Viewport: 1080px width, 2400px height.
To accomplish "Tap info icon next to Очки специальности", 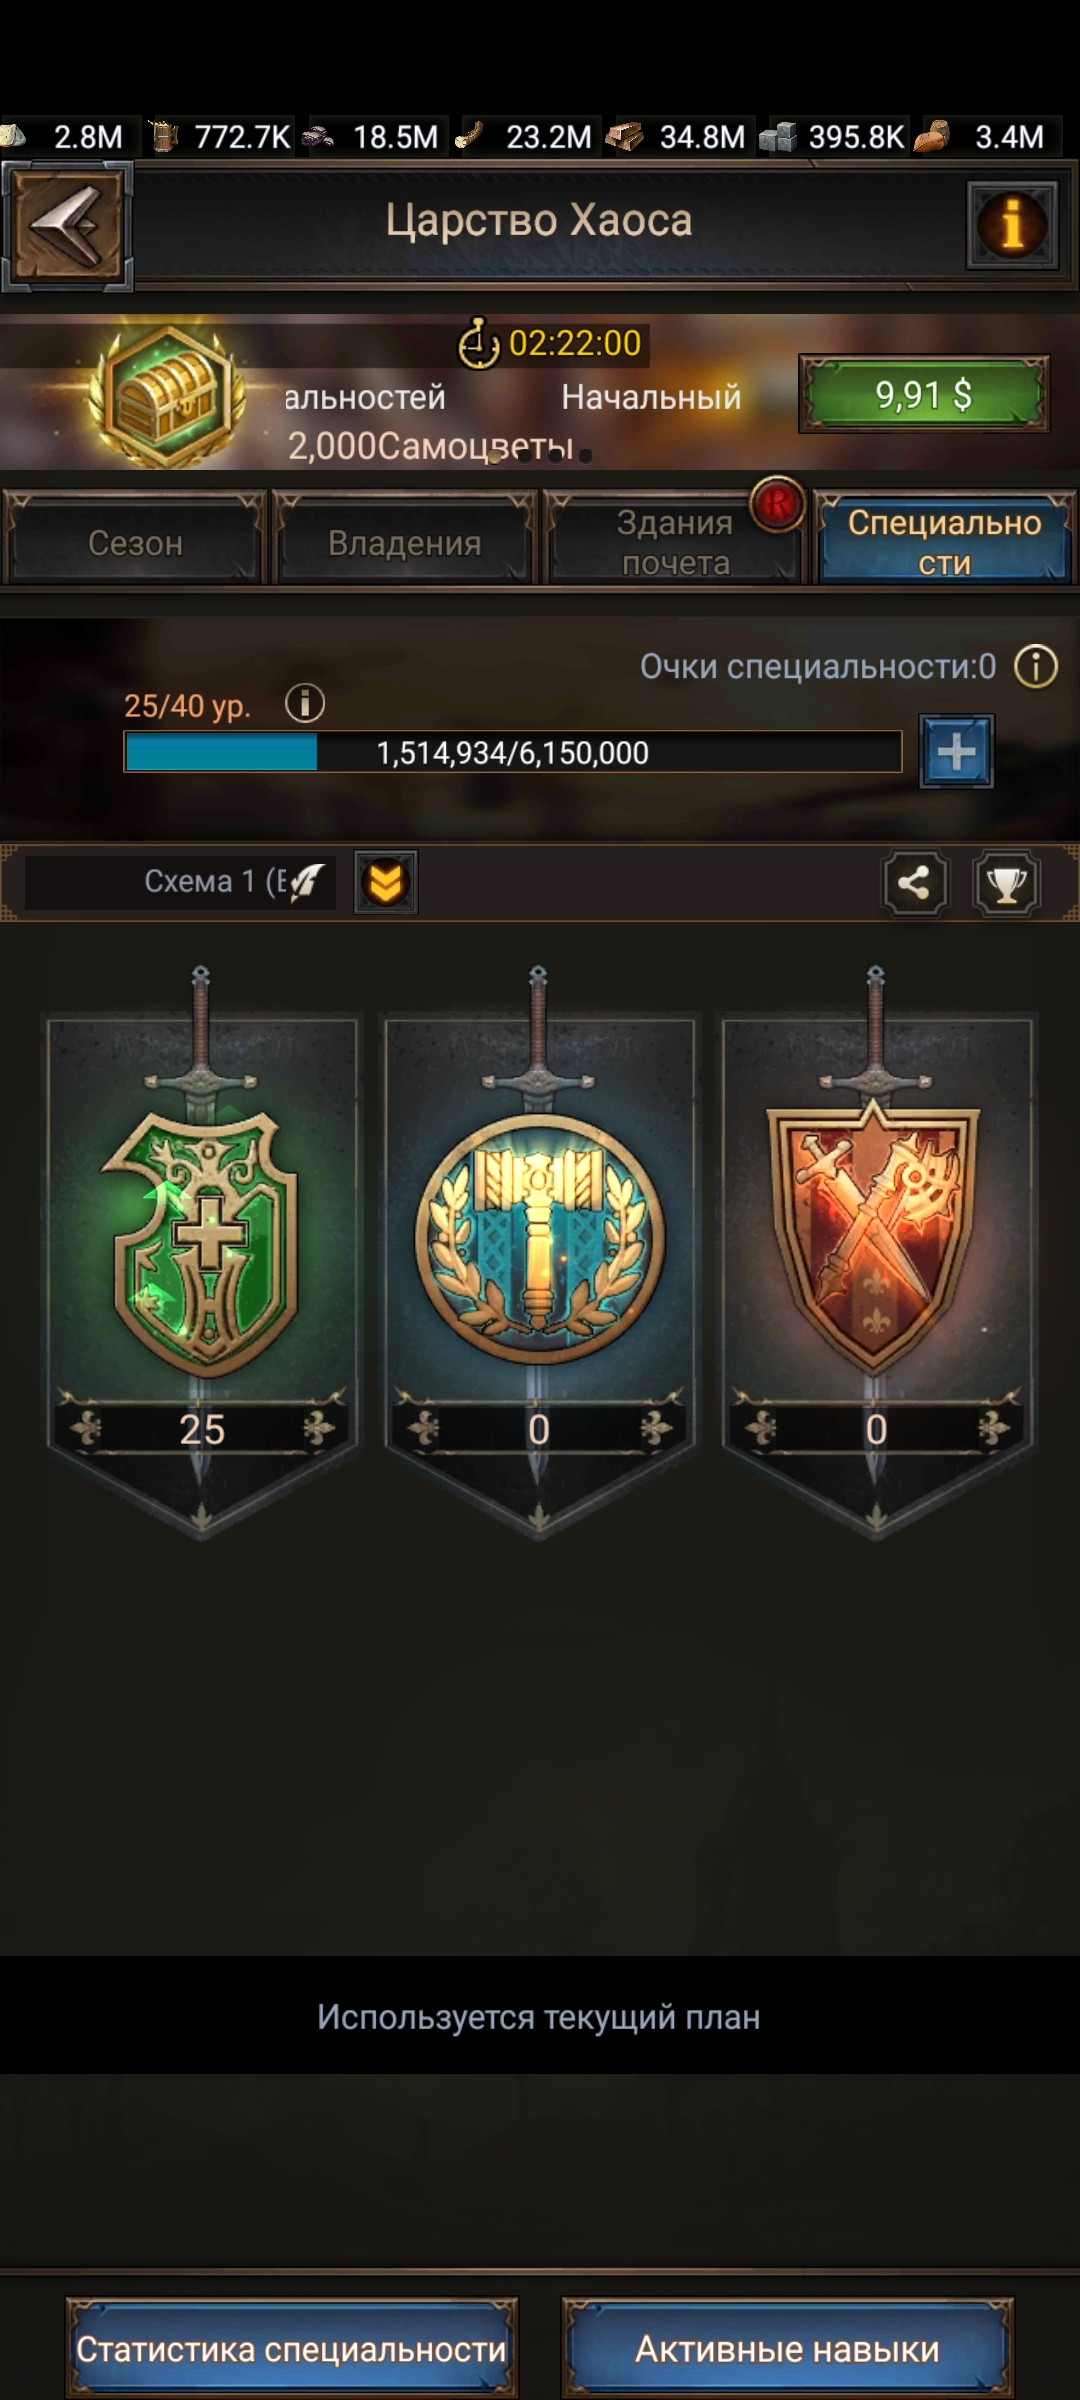I will click(x=1036, y=666).
